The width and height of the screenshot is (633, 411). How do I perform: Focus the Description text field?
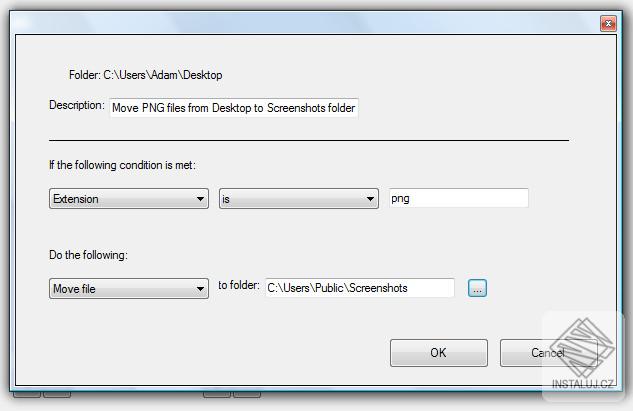tap(234, 108)
